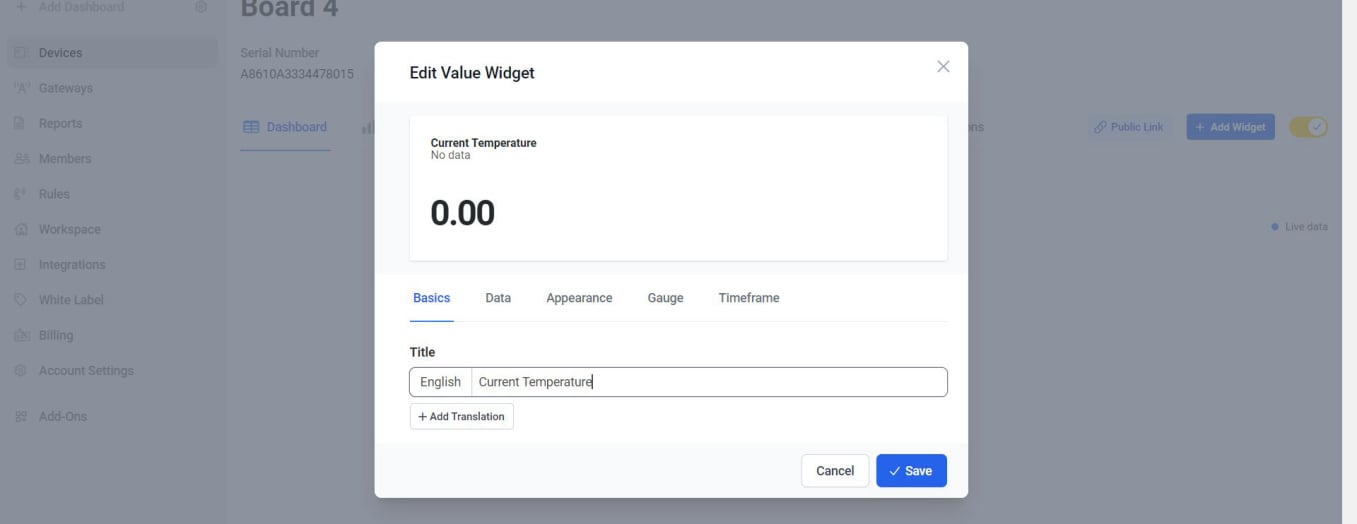1357x524 pixels.
Task: Cancel editing the widget
Action: pos(835,471)
